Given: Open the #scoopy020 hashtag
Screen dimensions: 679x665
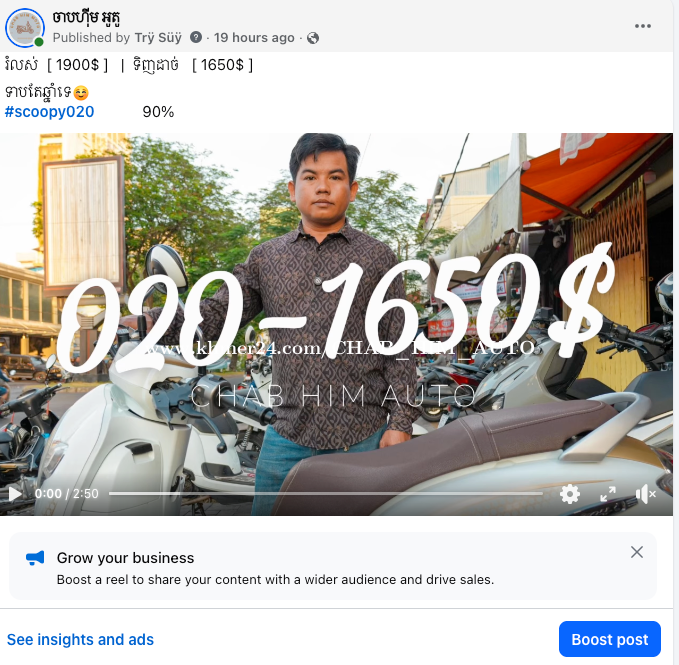Looking at the screenshot, I should (49, 111).
